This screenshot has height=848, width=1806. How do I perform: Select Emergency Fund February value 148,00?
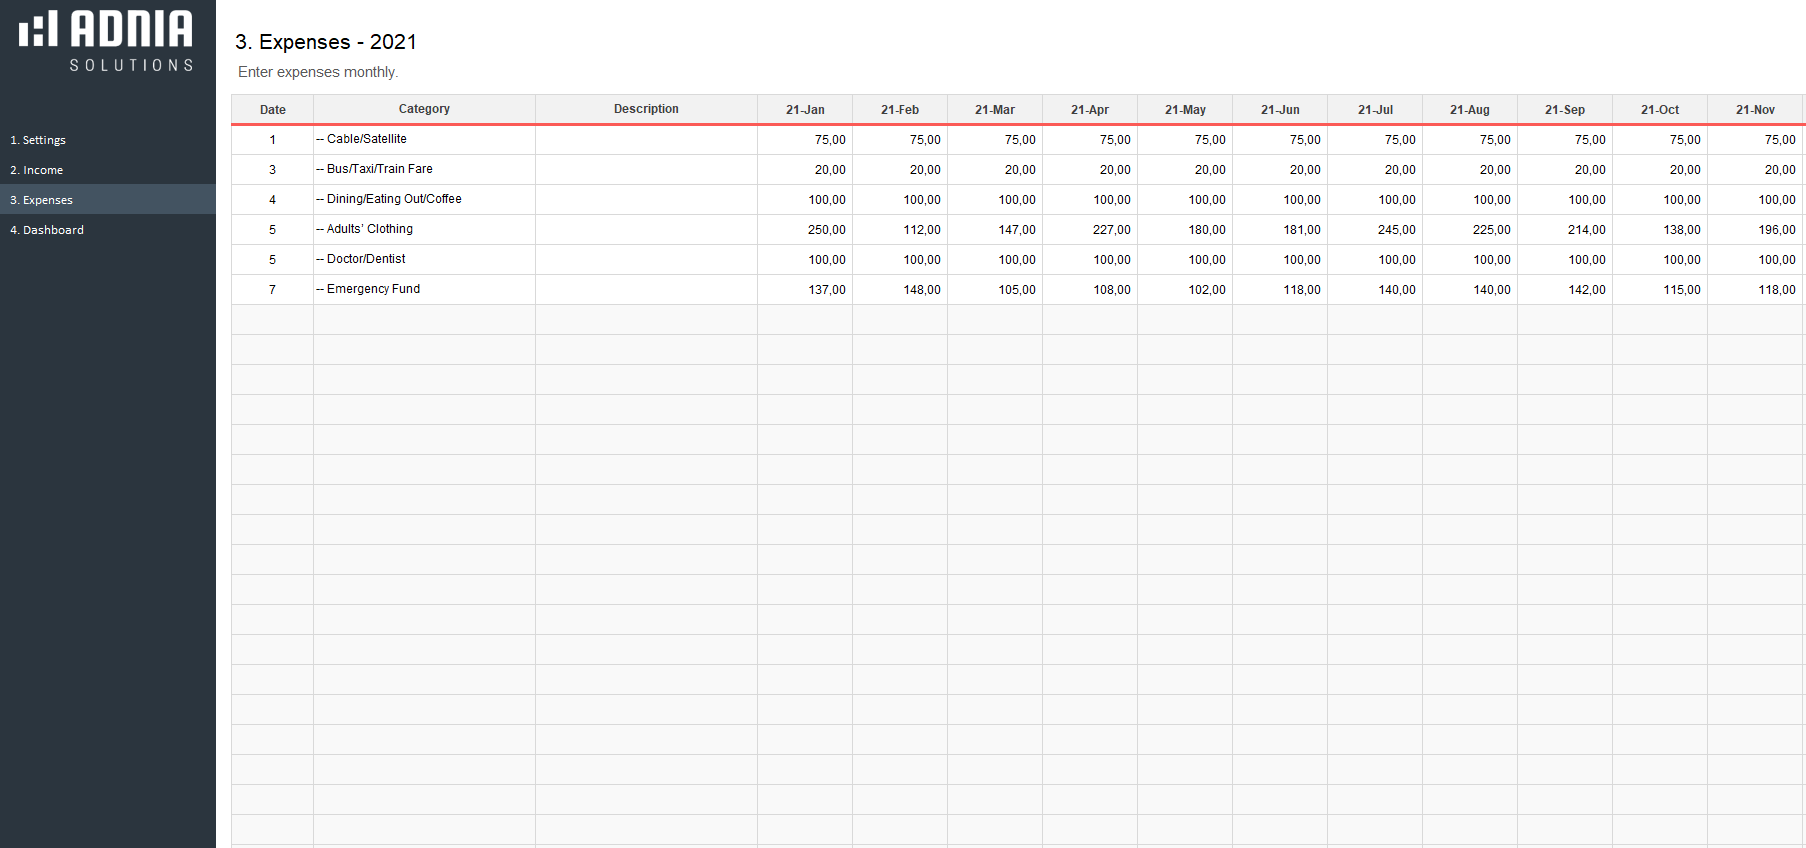[900, 290]
